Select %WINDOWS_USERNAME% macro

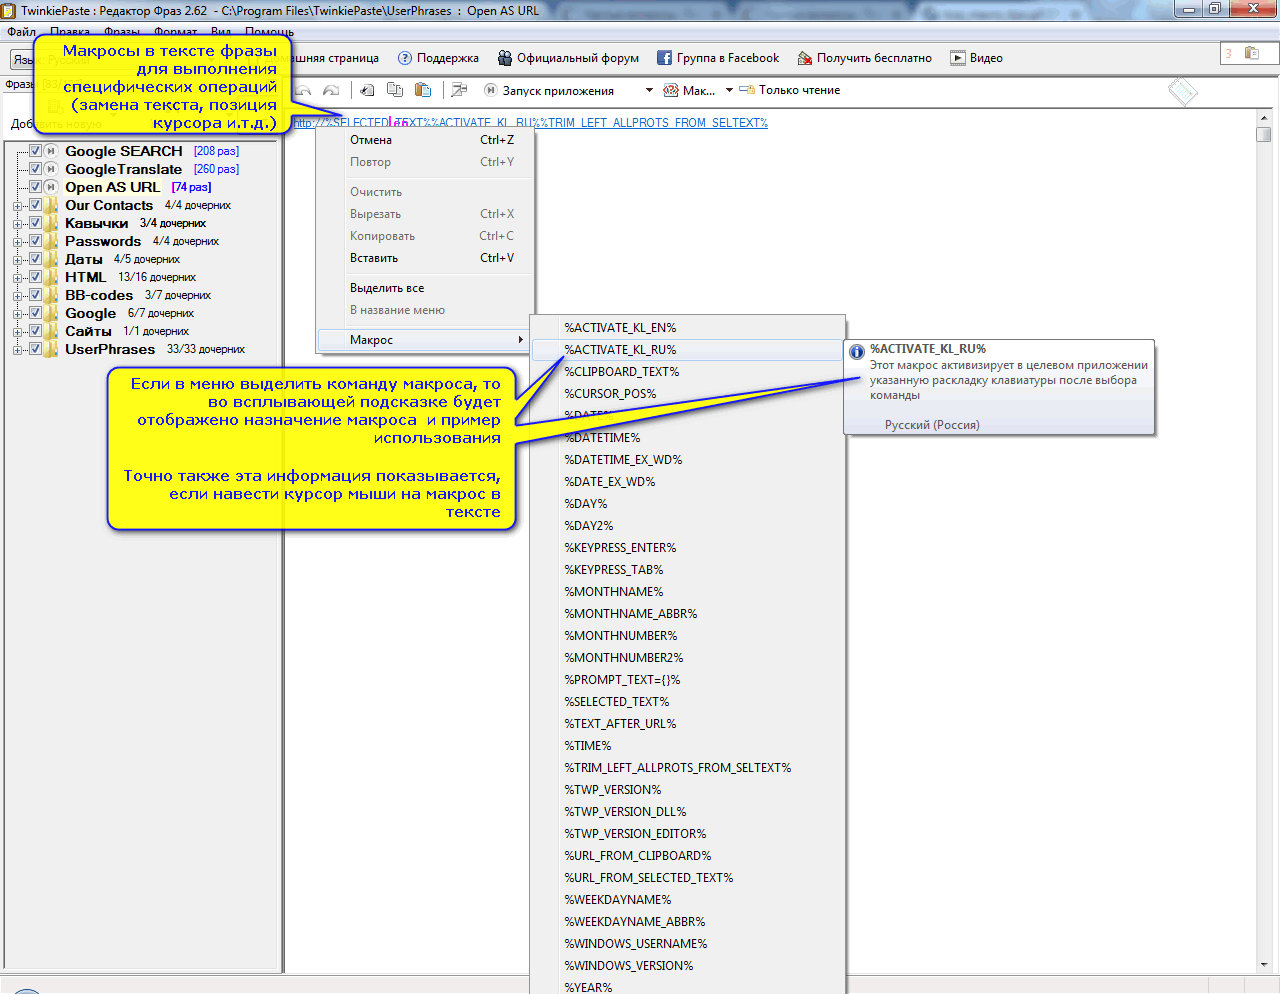tap(688, 944)
